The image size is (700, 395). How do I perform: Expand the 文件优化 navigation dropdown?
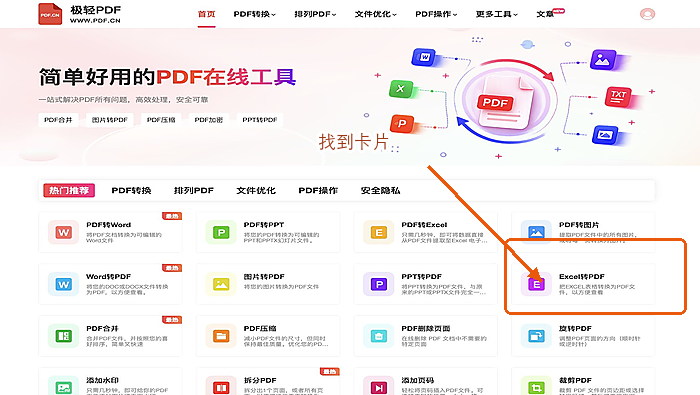[x=375, y=14]
